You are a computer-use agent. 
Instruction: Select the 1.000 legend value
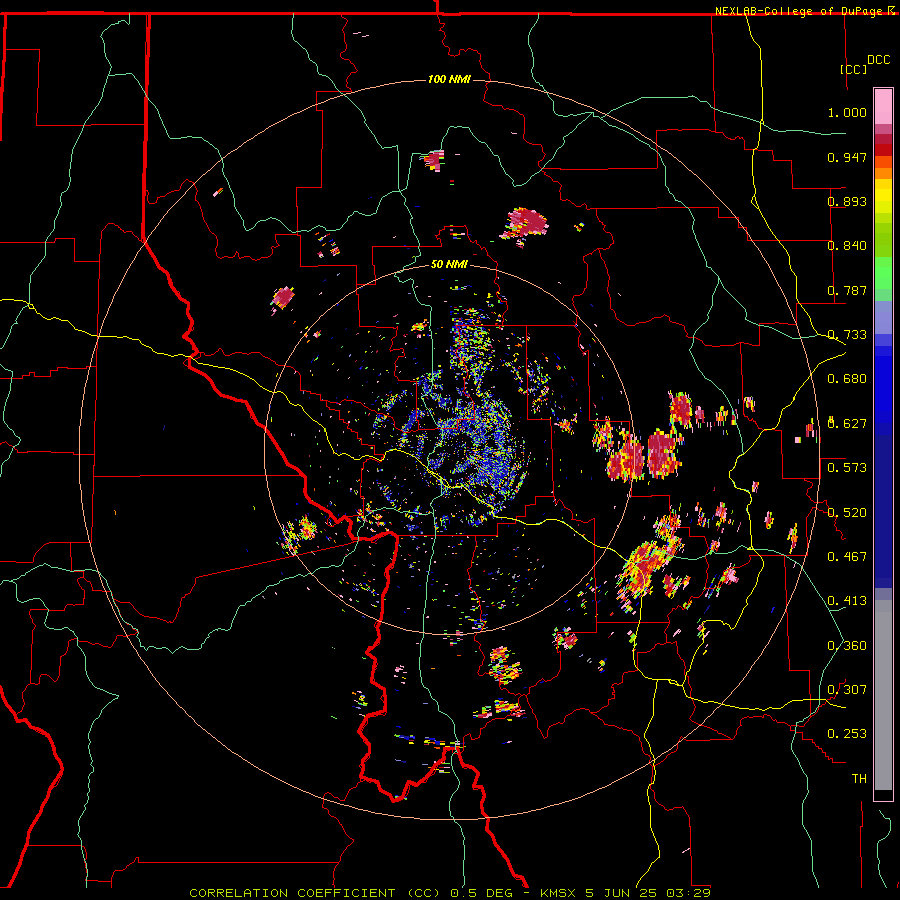tap(847, 112)
